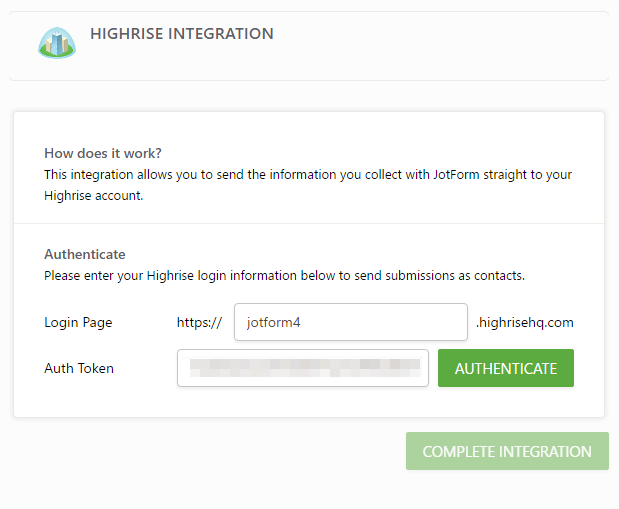The width and height of the screenshot is (619, 509).
Task: Click the divider line above Authenticate section
Action: pyautogui.click(x=308, y=223)
